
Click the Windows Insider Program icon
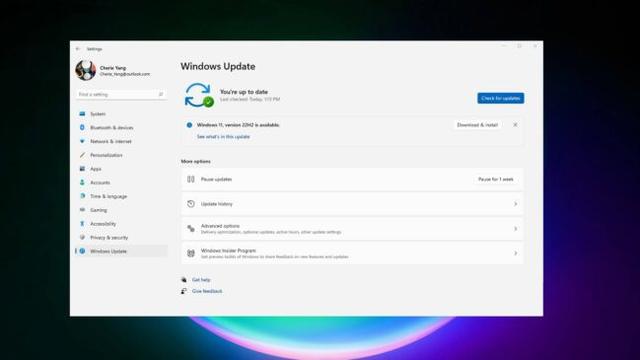[x=191, y=253]
